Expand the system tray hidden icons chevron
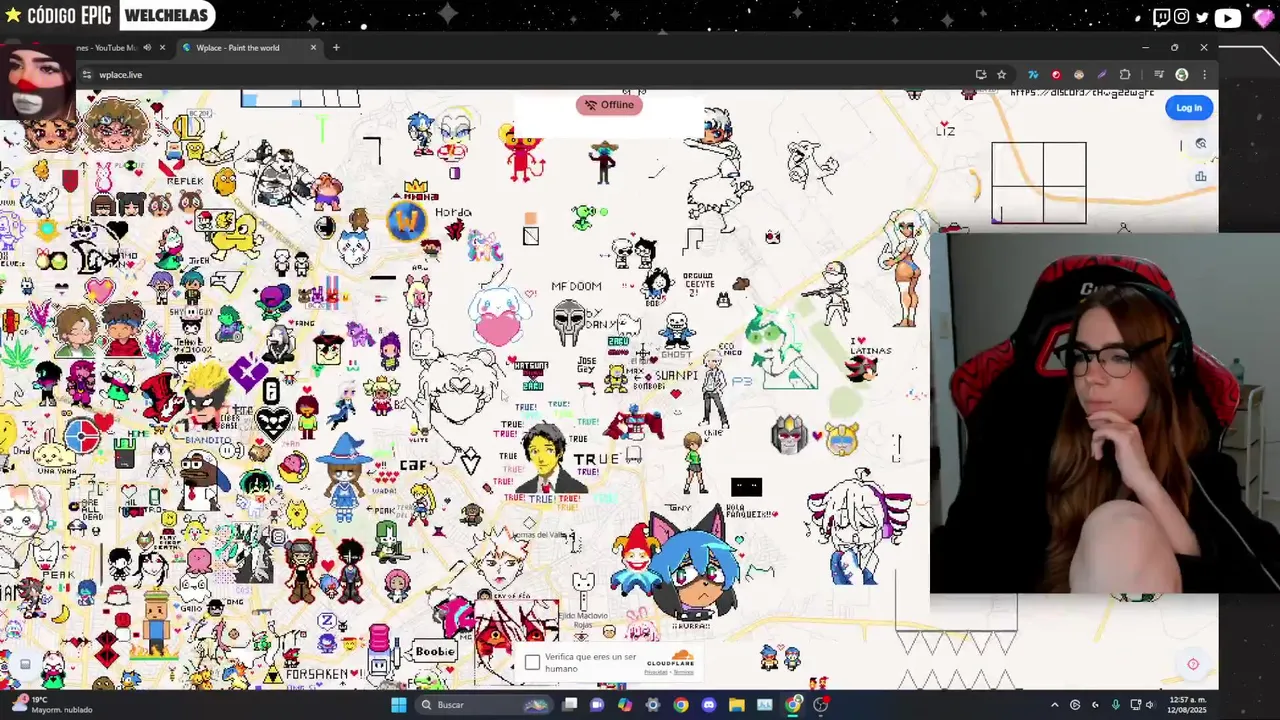Image resolution: width=1280 pixels, height=720 pixels. pos(1054,705)
